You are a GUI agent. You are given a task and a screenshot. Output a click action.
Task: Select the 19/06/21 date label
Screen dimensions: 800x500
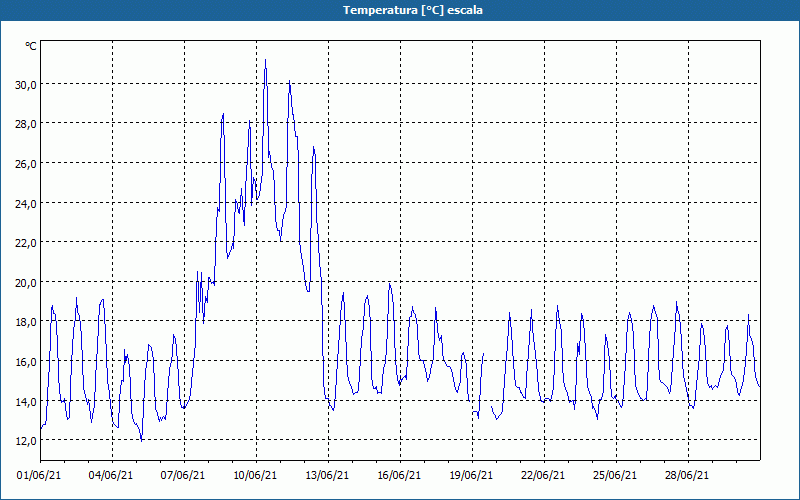471,475
